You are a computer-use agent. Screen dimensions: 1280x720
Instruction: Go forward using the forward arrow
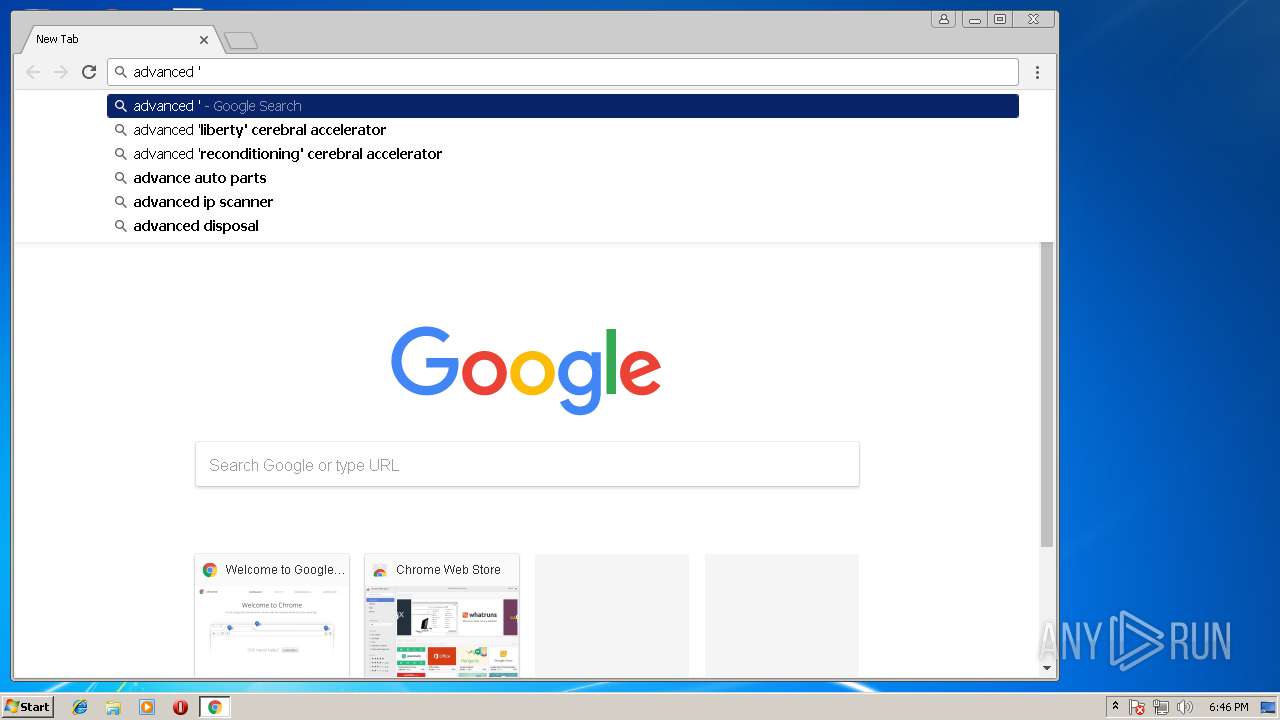(x=61, y=72)
